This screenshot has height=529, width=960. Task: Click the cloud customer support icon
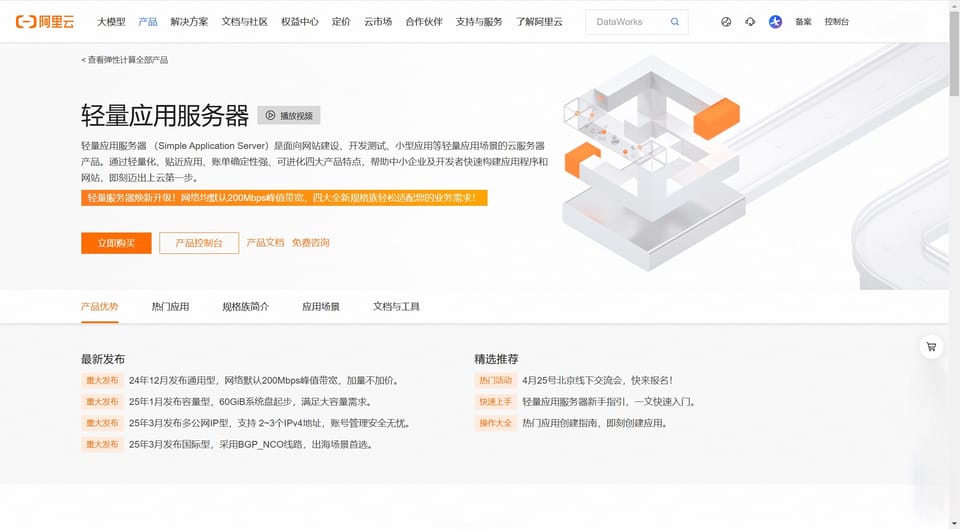click(x=750, y=21)
